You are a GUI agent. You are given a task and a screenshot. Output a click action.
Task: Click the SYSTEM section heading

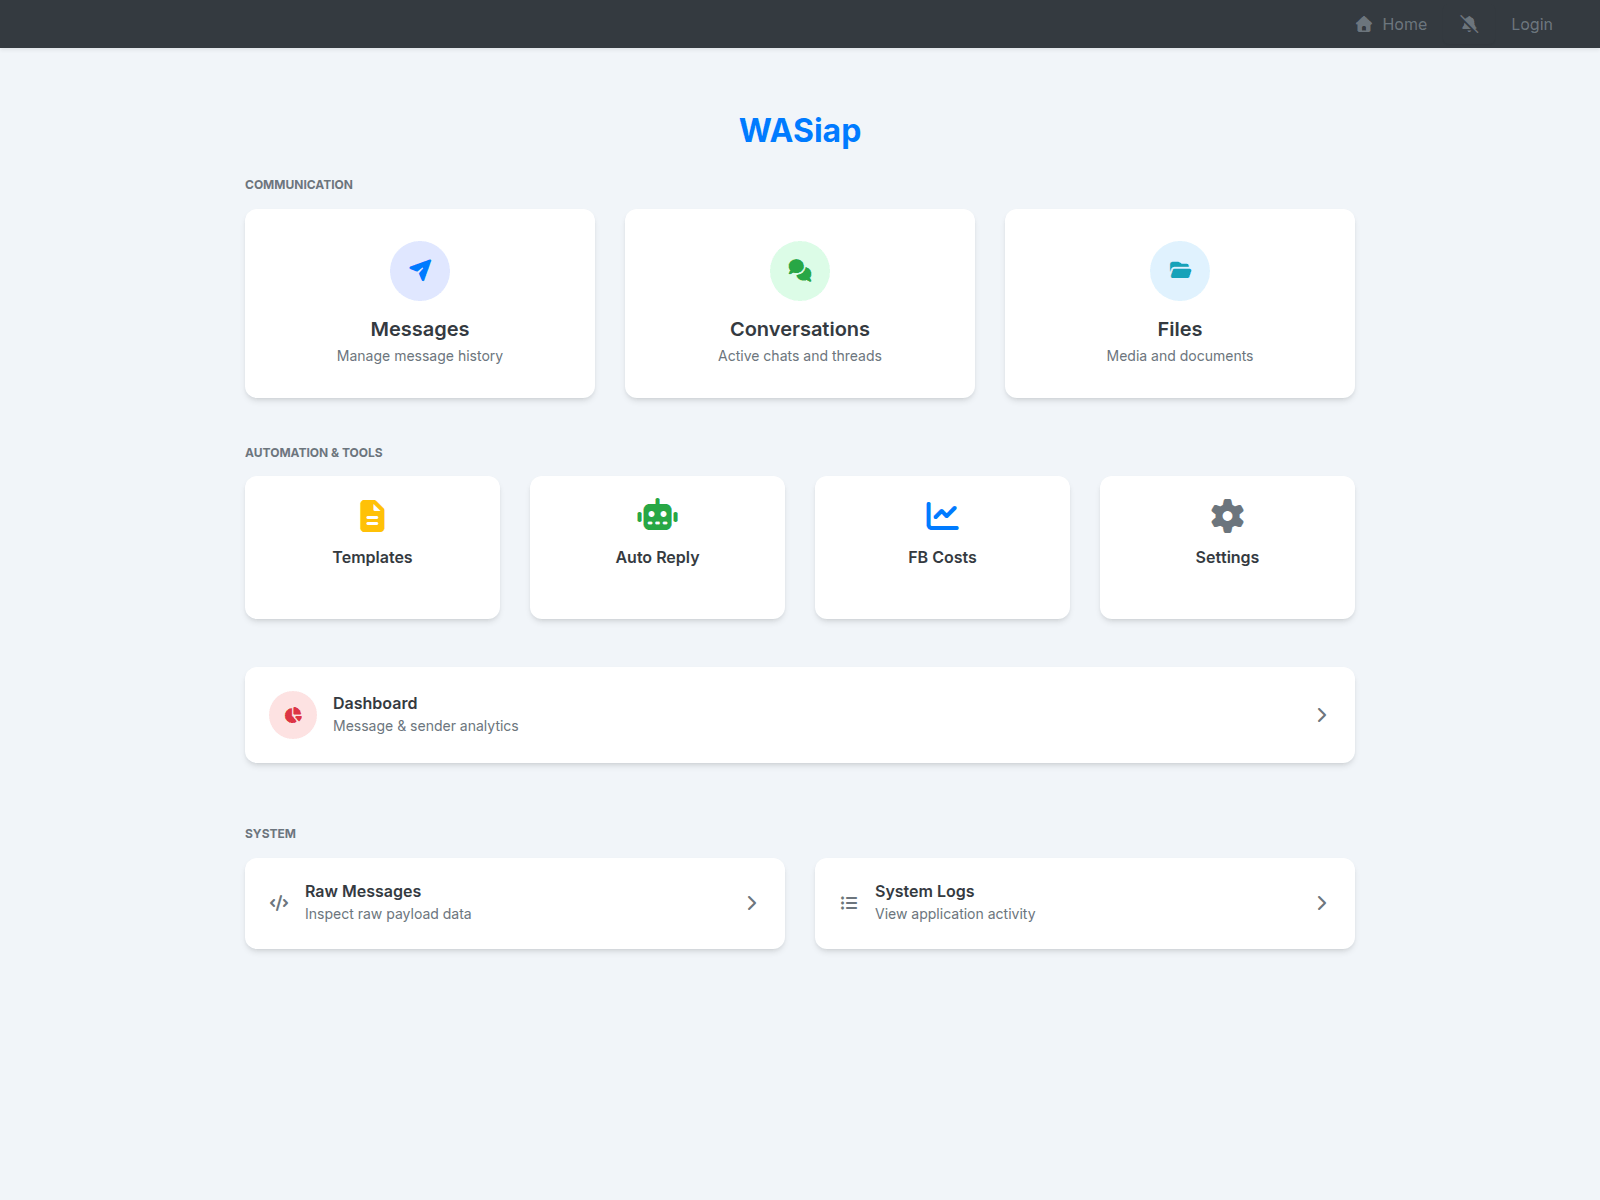270,834
